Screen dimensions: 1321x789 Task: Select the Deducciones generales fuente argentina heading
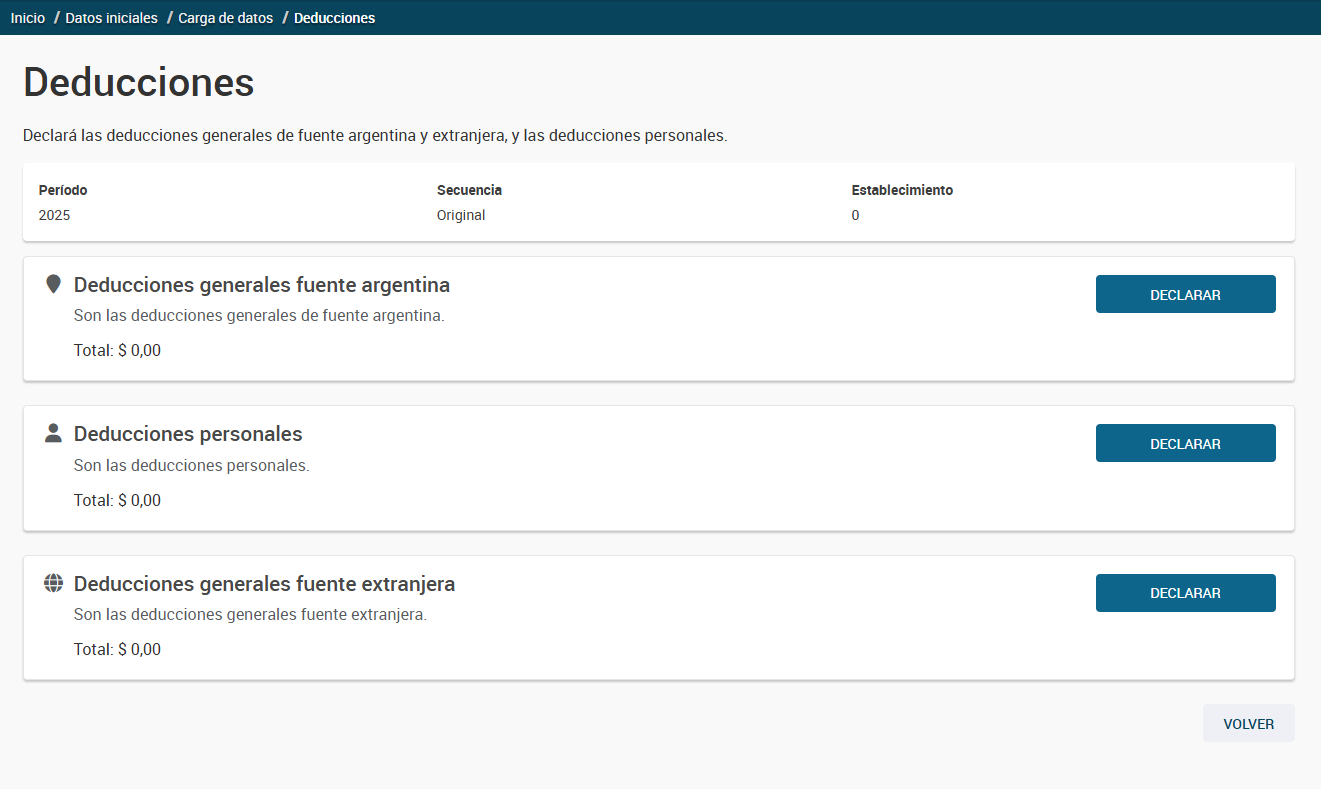click(x=262, y=285)
